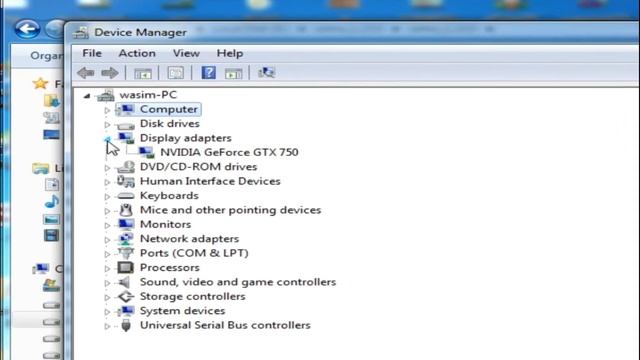Click the Device Manager title bar icon
Screen dimensions: 640x360
(x=81, y=32)
